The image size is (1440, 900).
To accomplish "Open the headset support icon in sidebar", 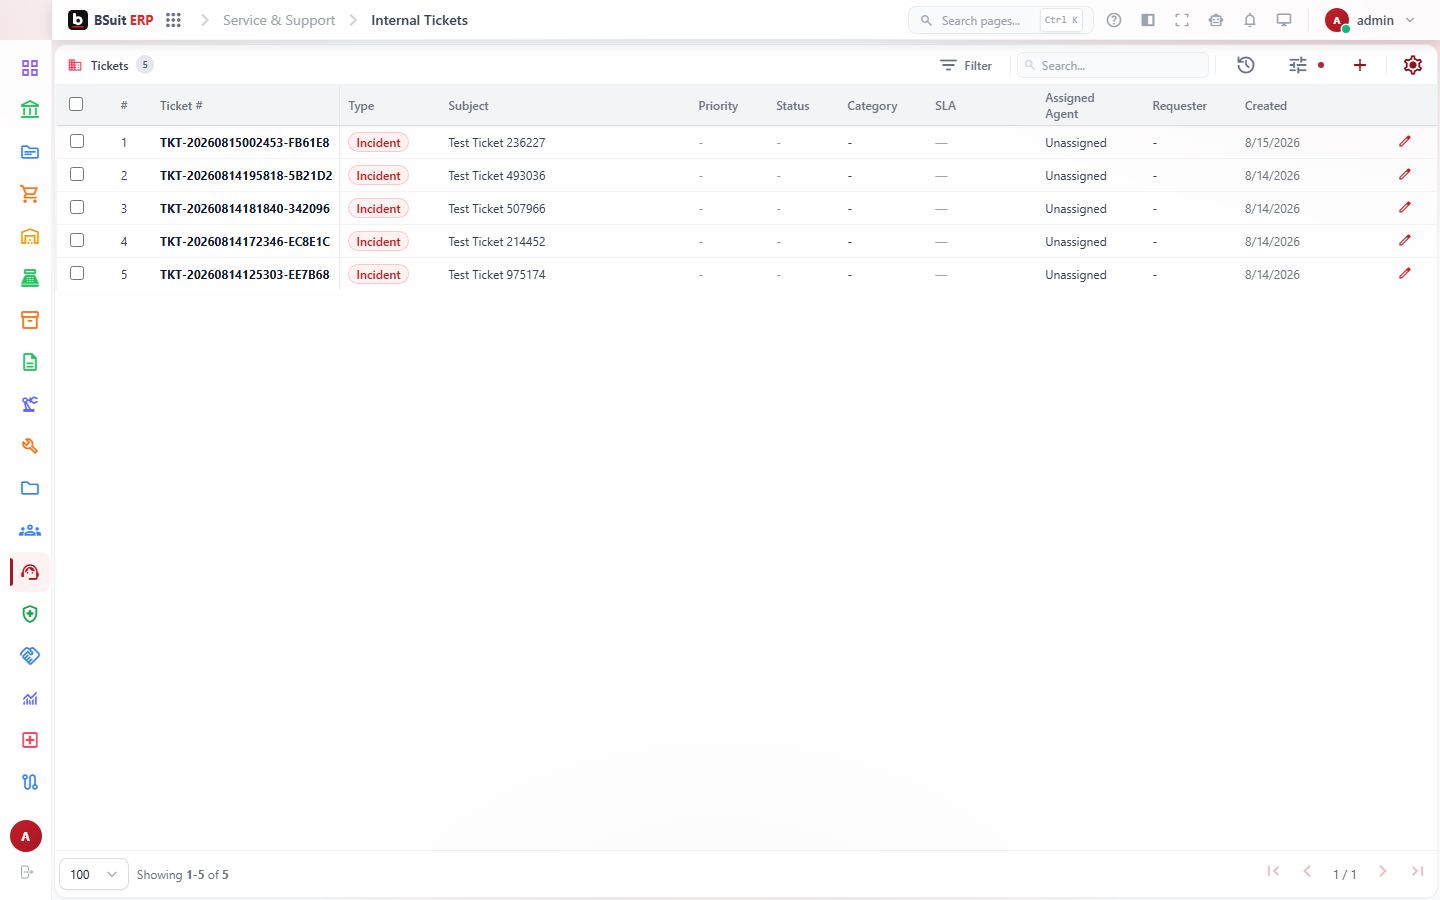I will coord(30,572).
